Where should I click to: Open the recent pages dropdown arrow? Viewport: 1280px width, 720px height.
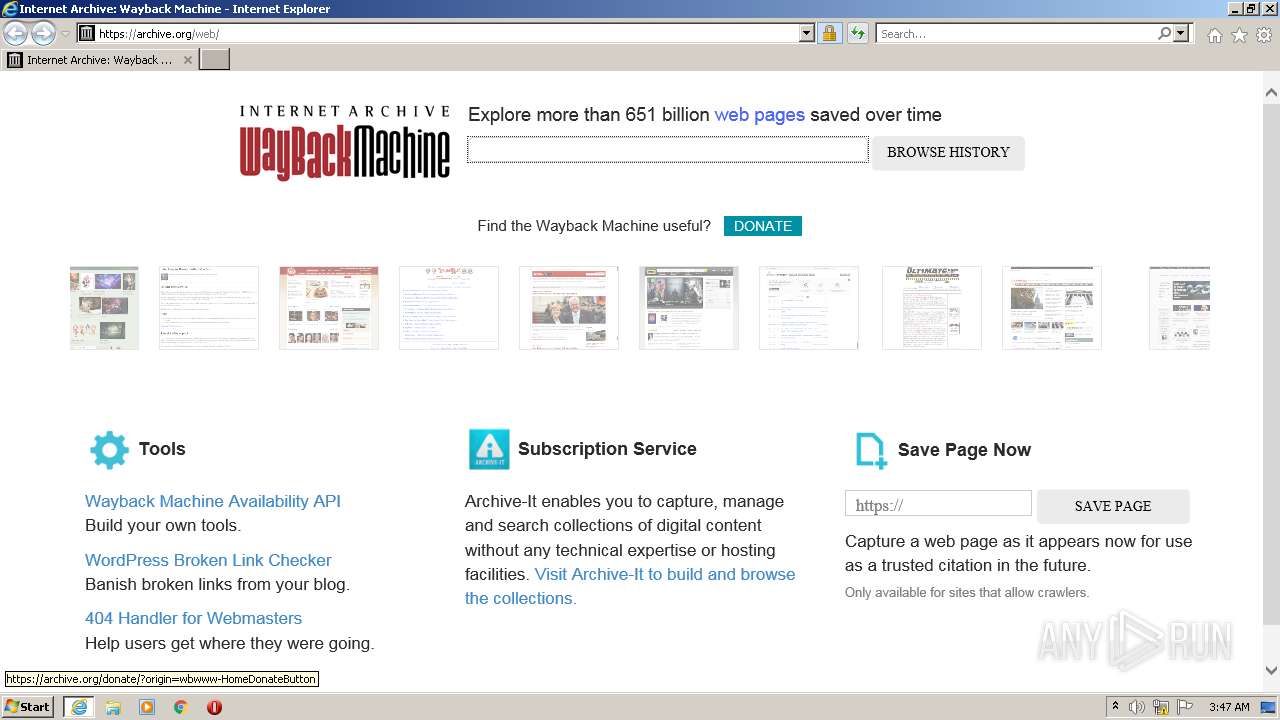[65, 34]
